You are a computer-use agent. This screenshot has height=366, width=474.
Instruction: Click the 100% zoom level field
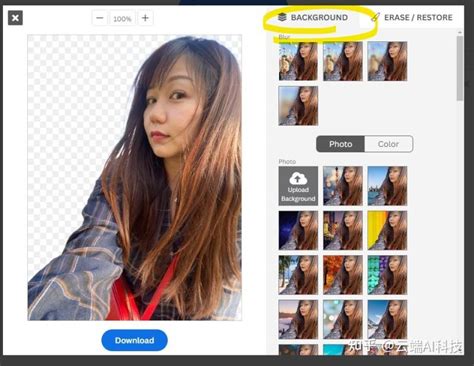122,19
